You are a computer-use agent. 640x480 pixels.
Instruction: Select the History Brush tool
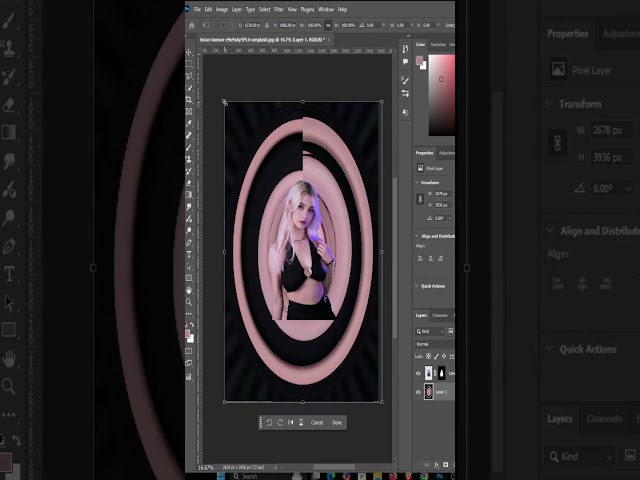point(189,171)
